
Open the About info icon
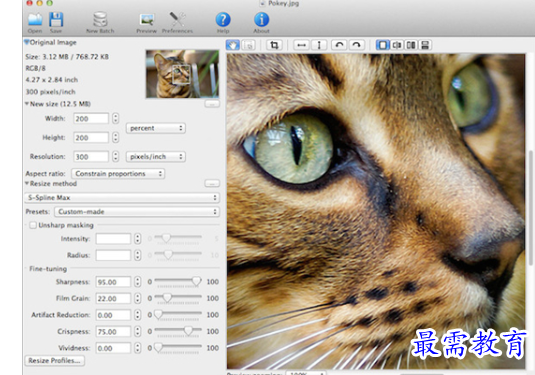point(261,19)
